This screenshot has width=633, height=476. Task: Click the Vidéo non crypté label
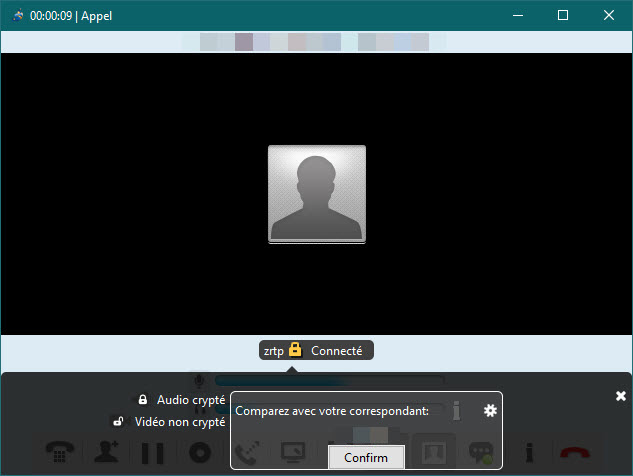click(179, 422)
